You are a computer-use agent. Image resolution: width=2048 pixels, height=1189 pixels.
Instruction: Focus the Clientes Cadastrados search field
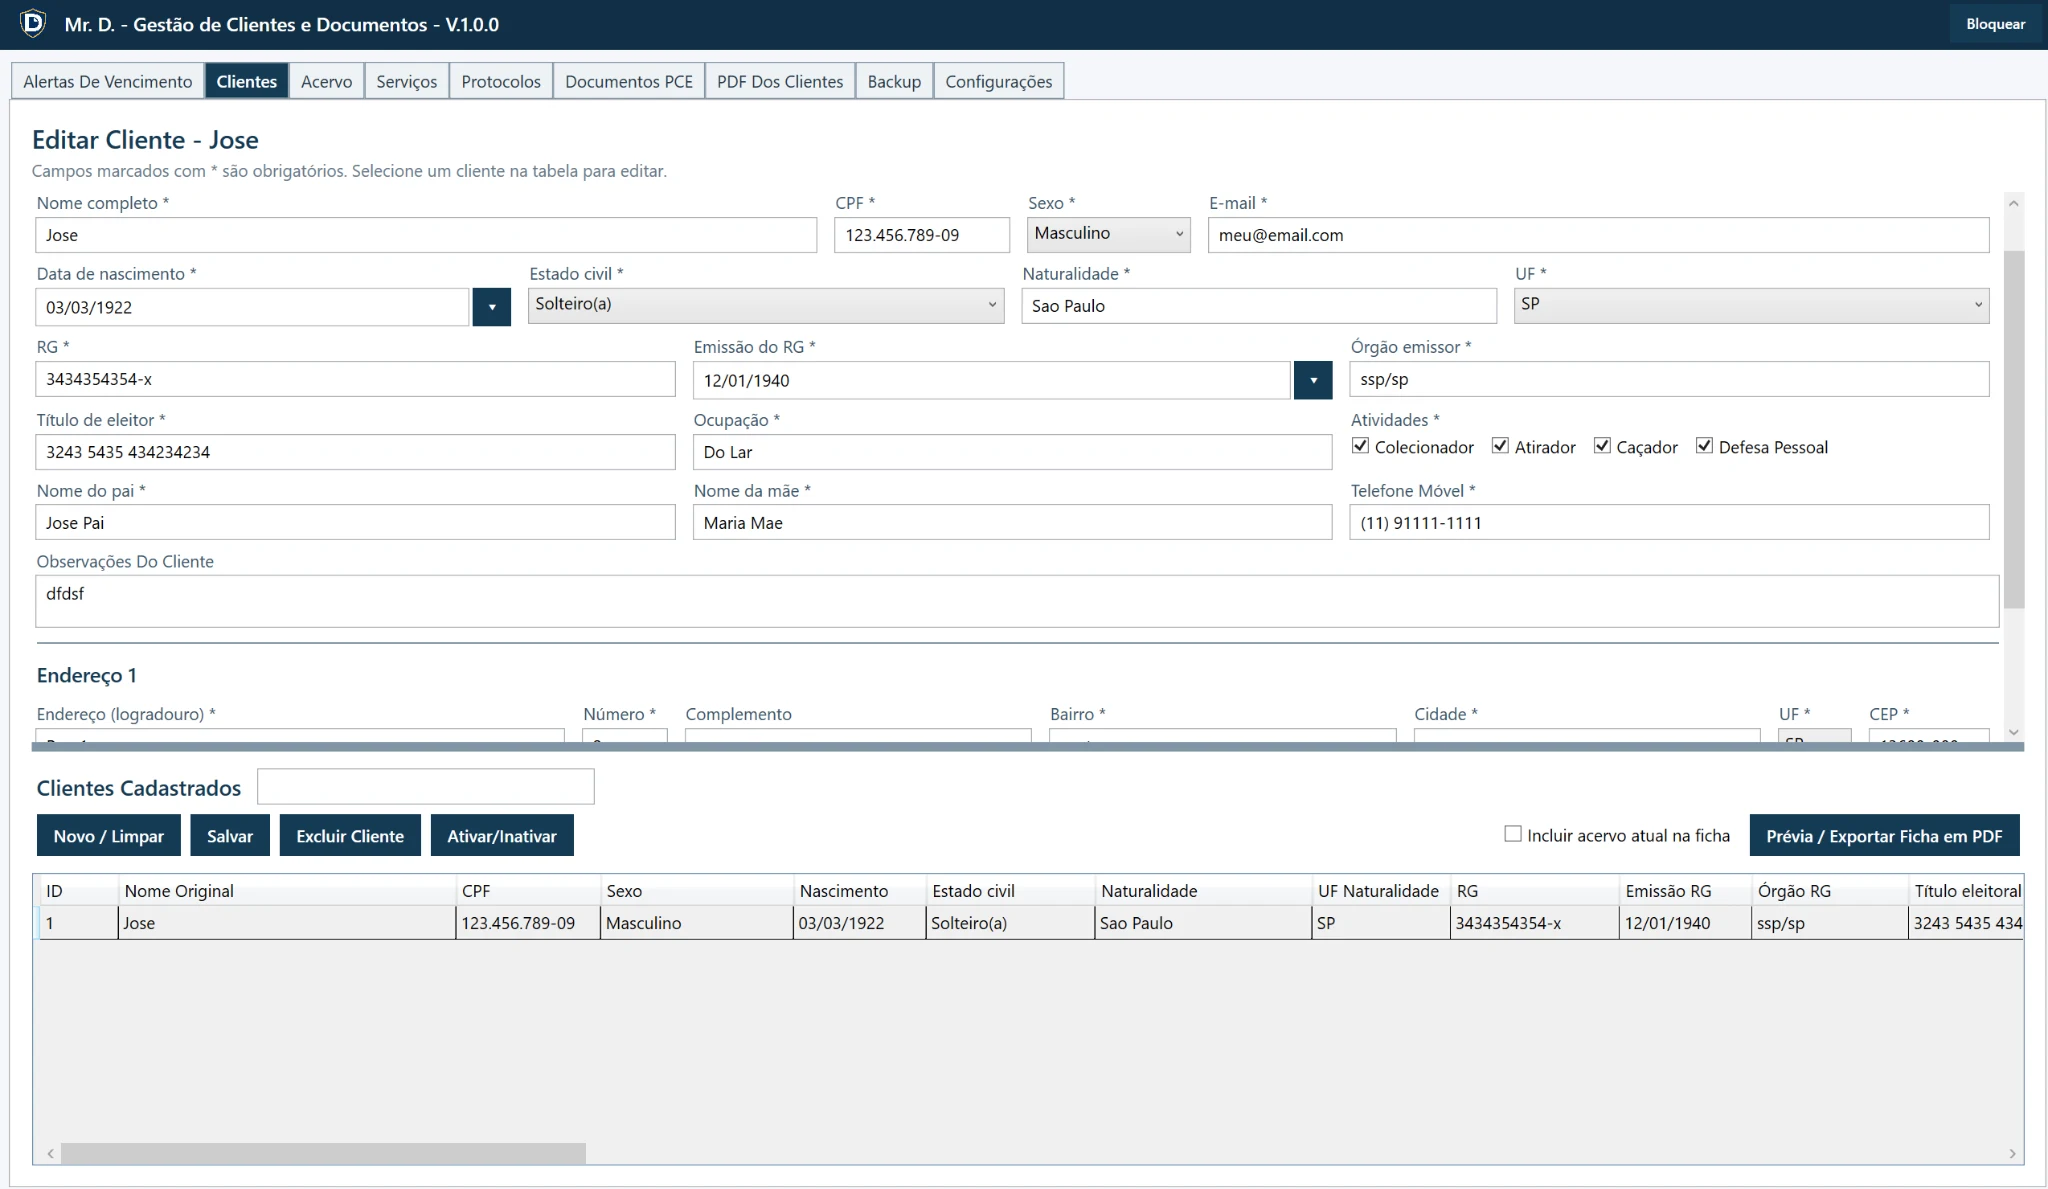pos(426,786)
